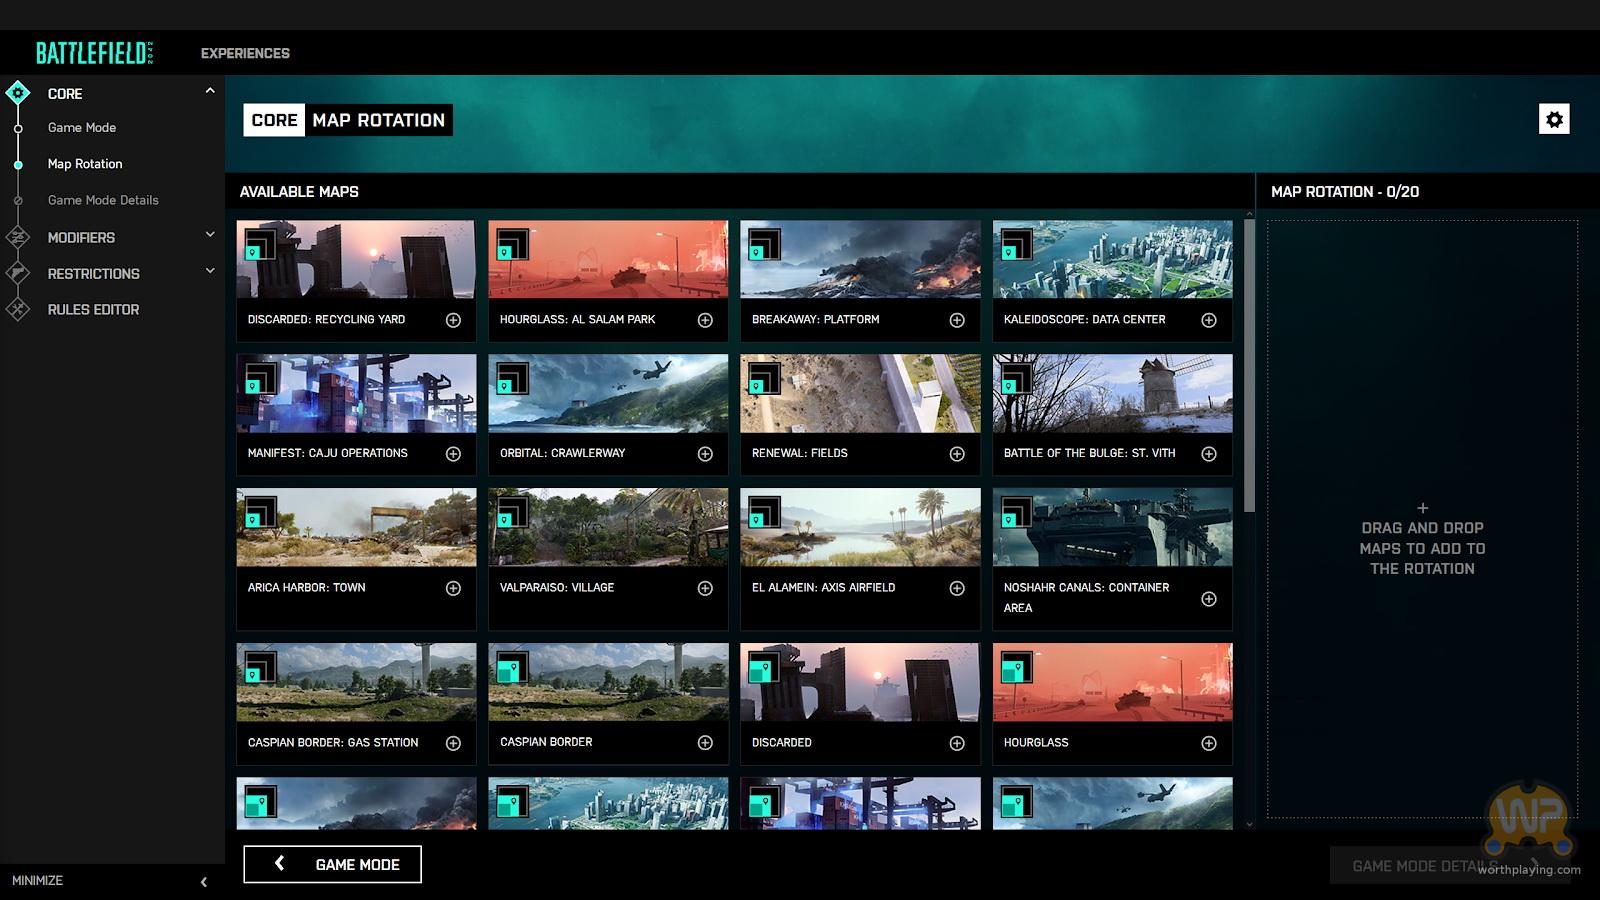This screenshot has width=1600, height=900.
Task: Click the Core diamond icon in sidebar
Action: [17, 93]
